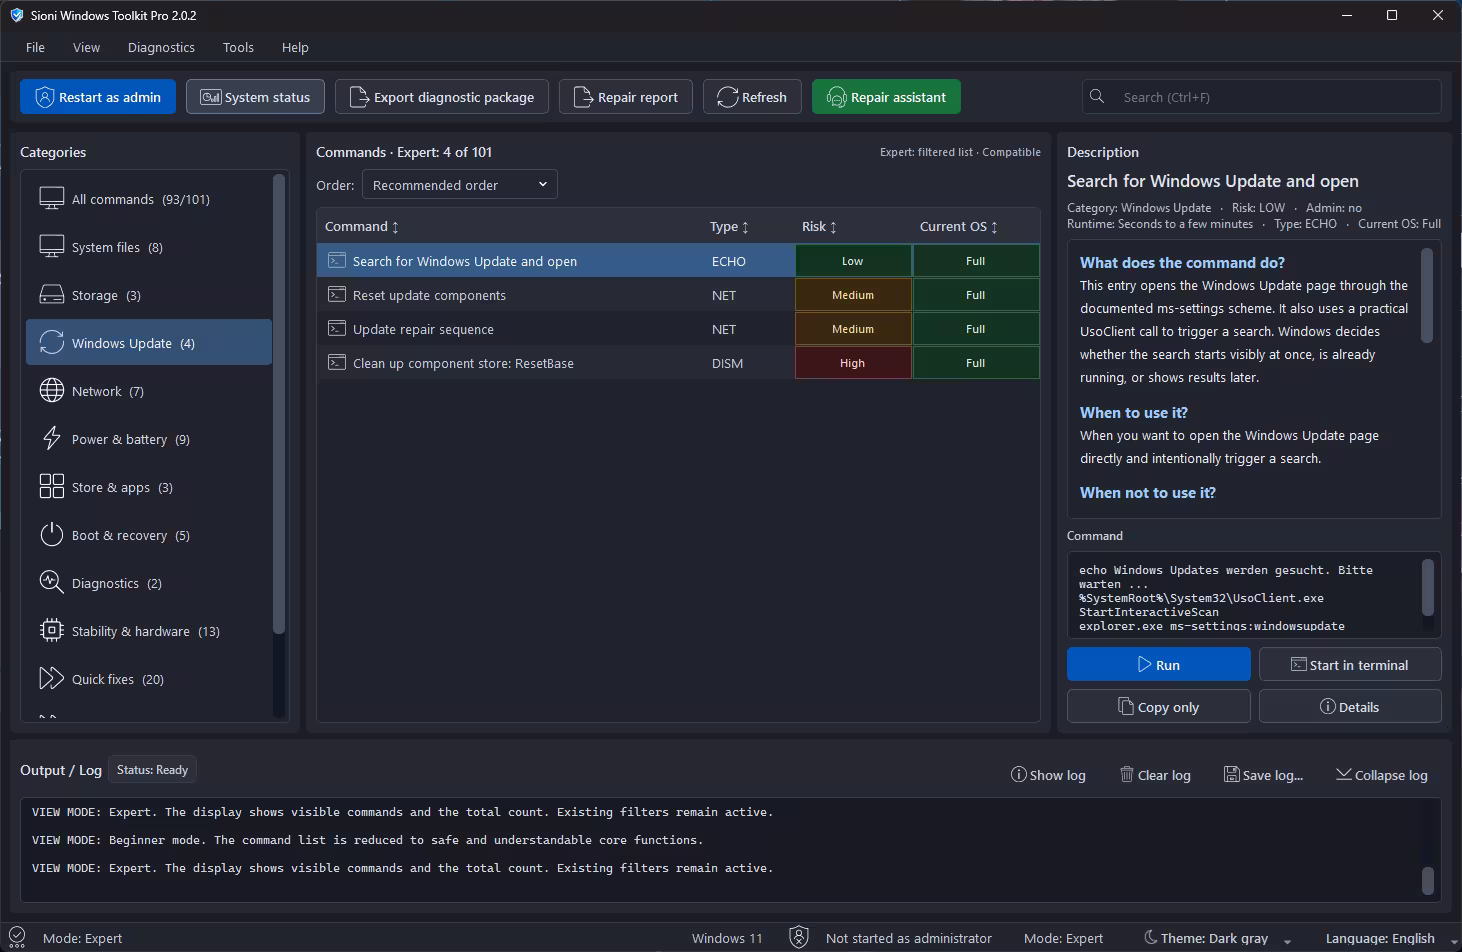Run the selected command
1462x952 pixels.
(1158, 665)
